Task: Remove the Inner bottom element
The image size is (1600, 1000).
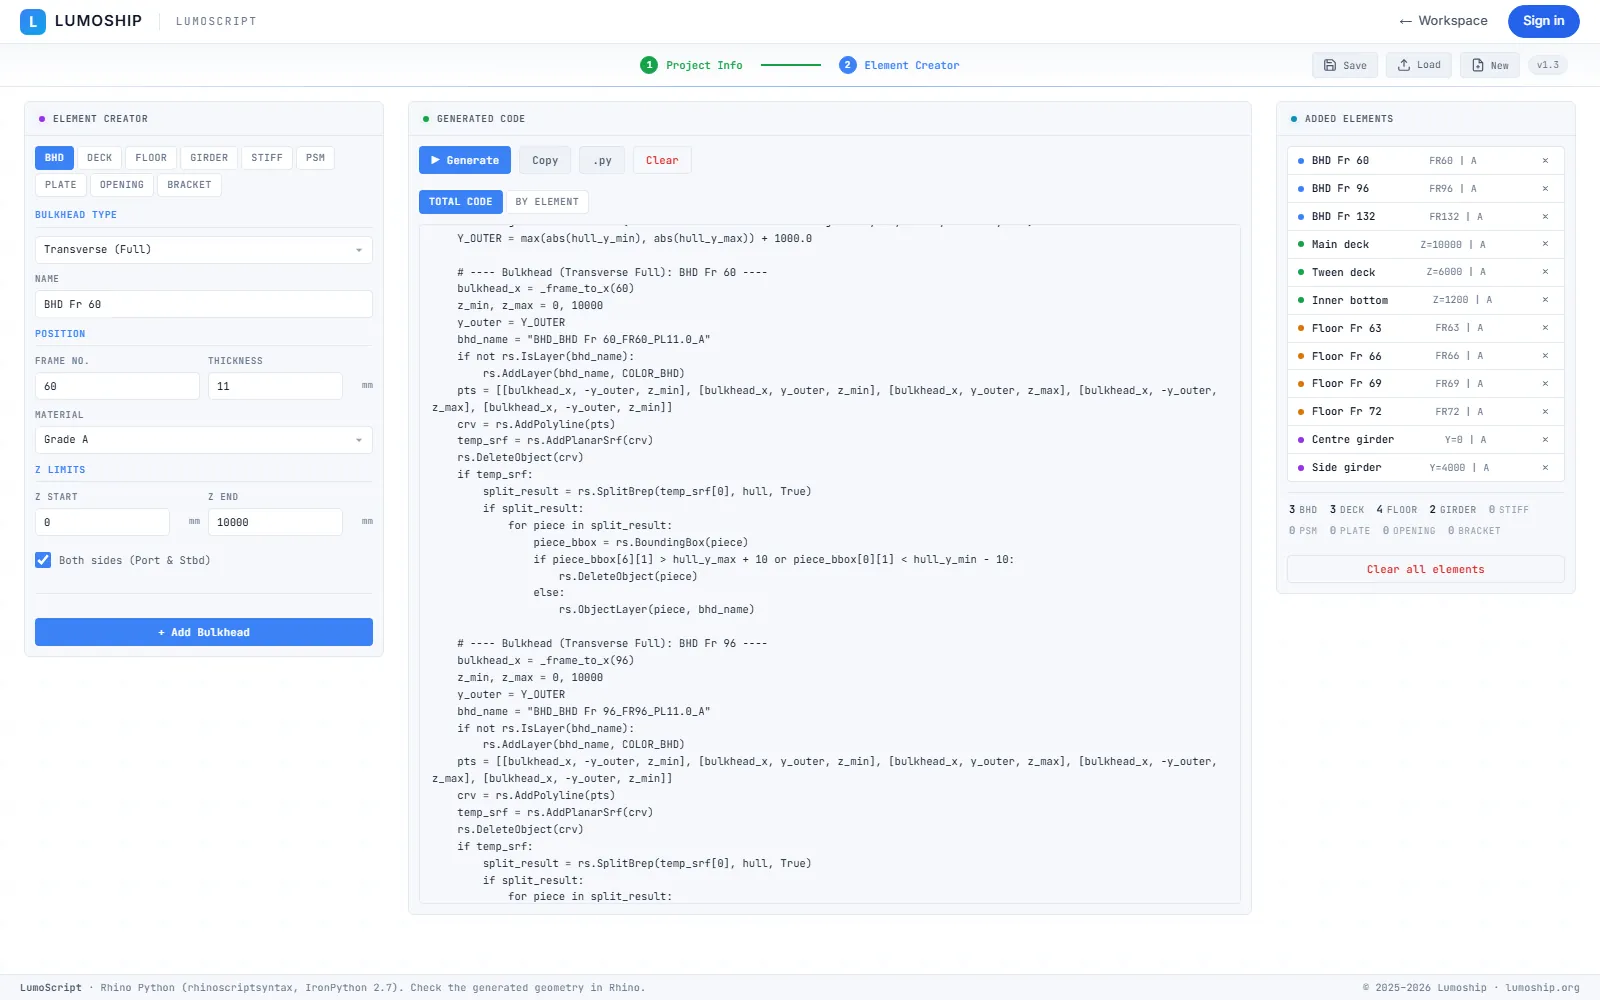Action: click(x=1545, y=300)
